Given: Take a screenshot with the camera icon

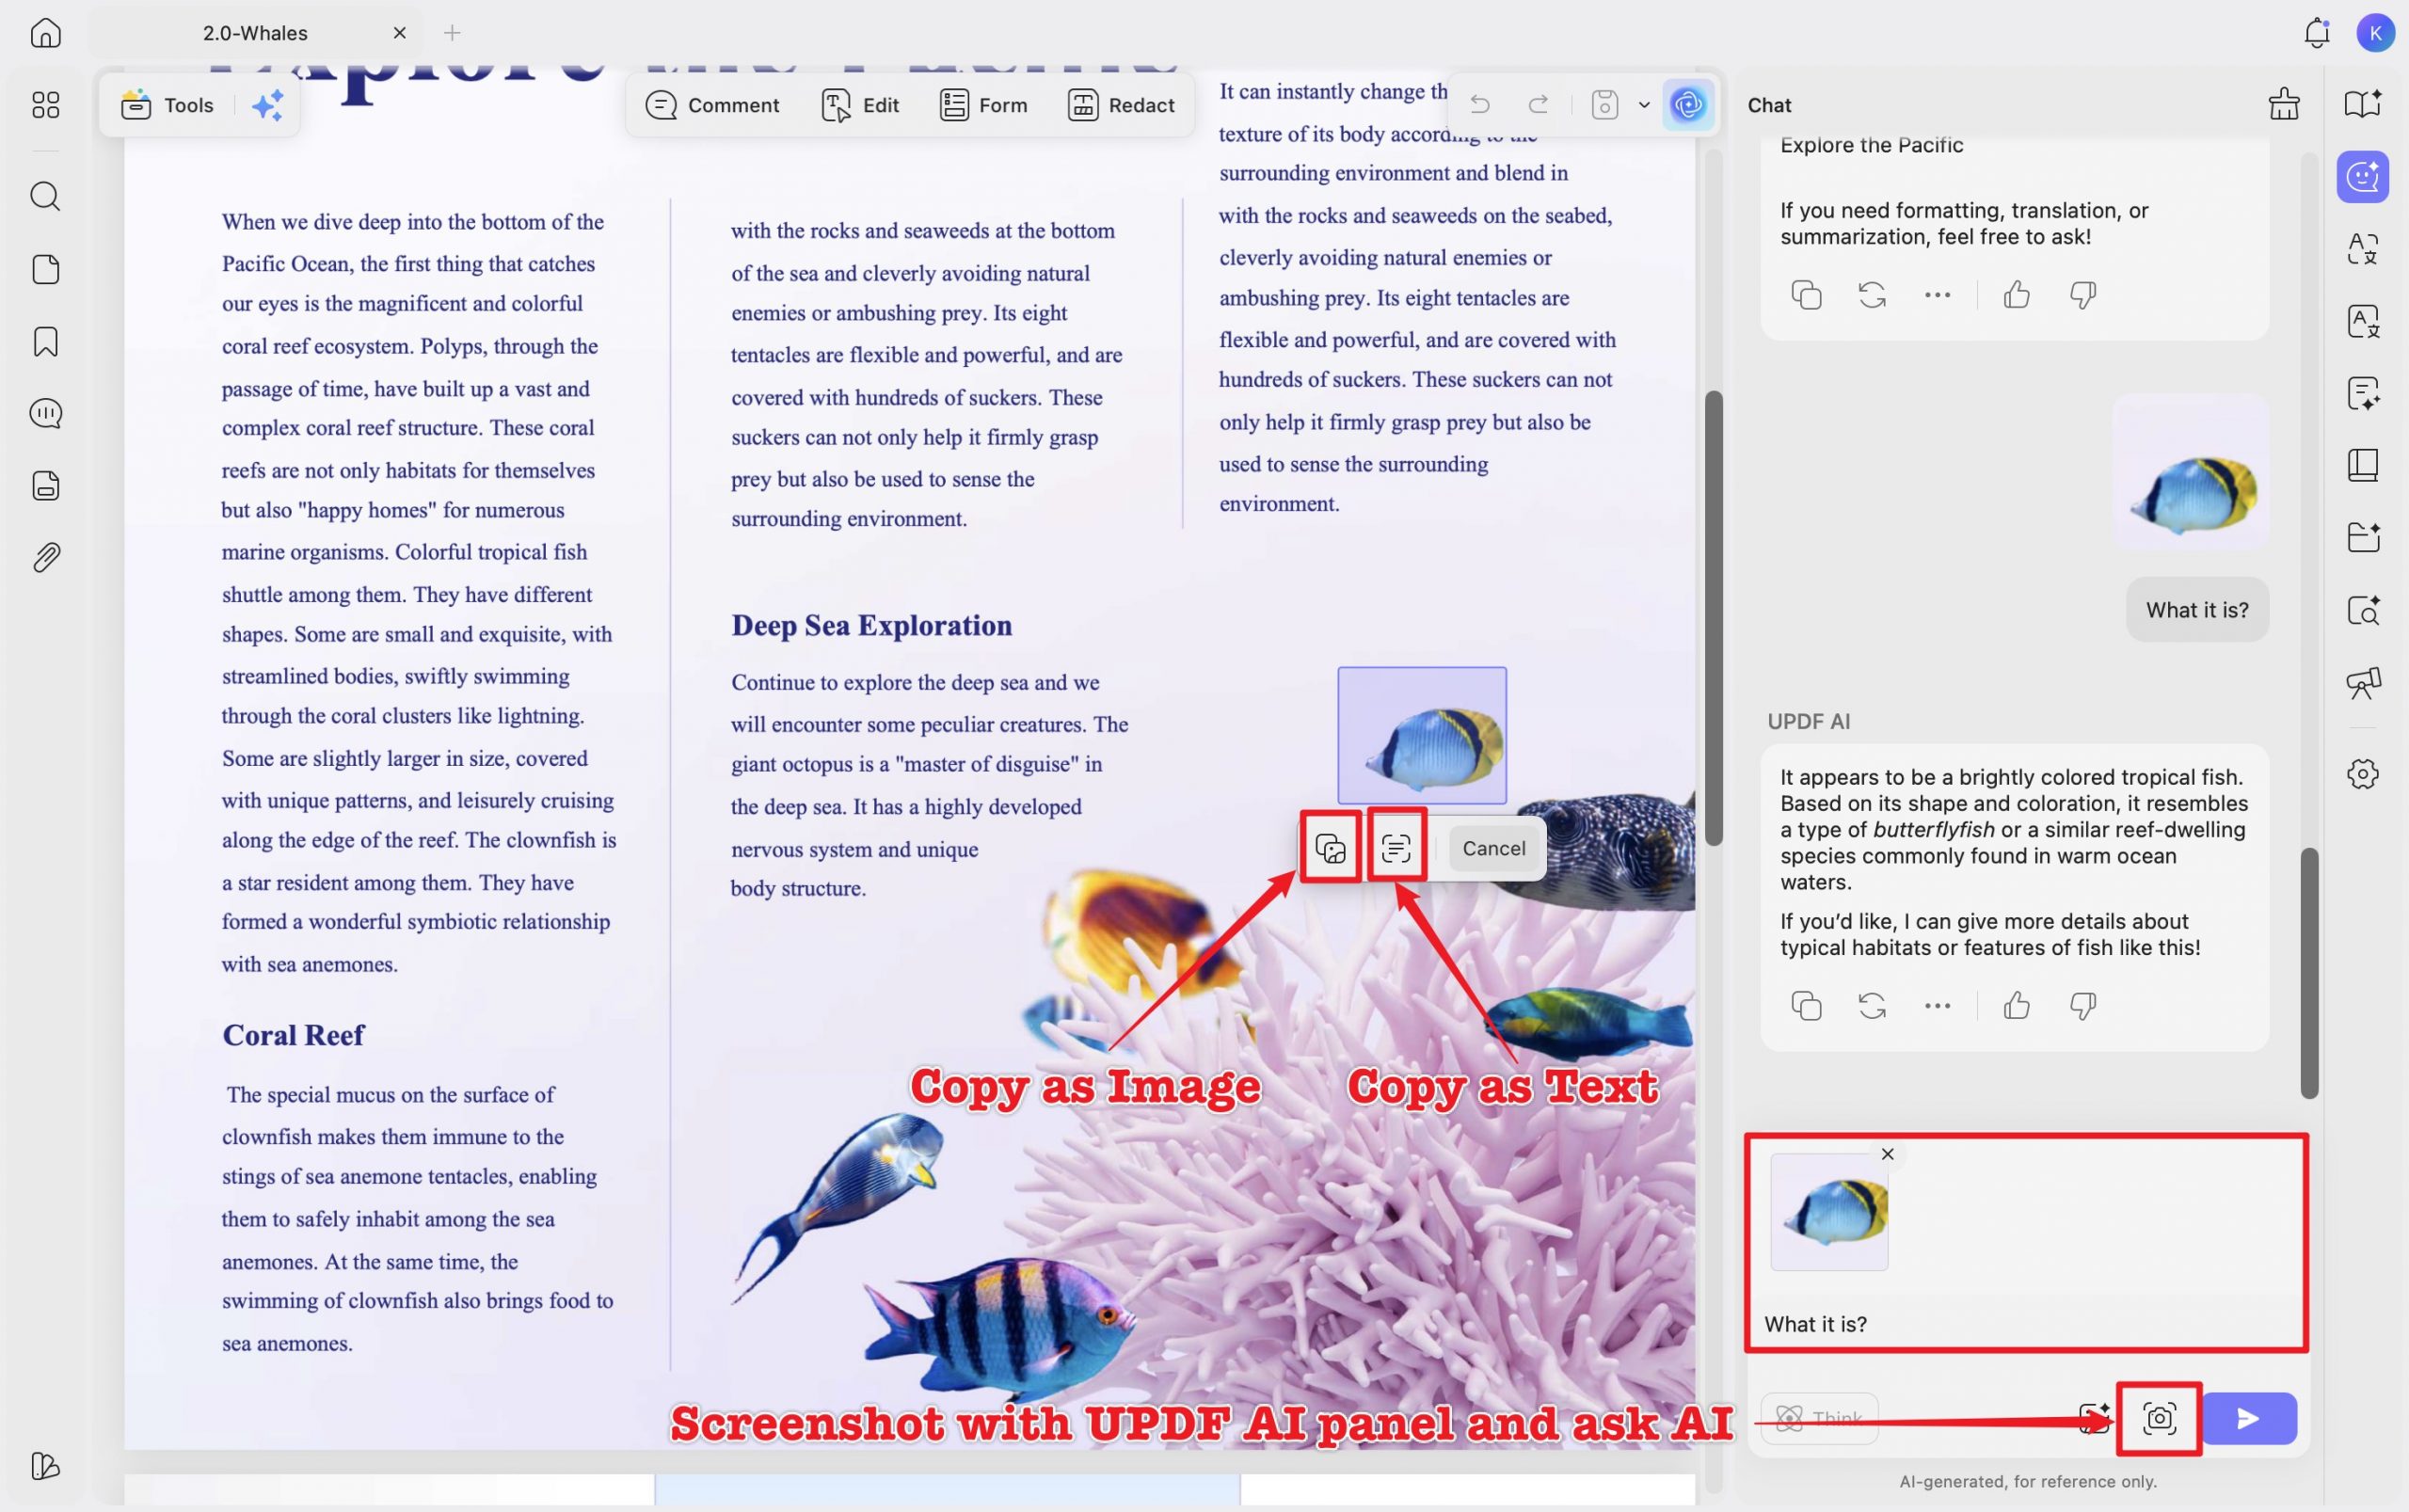Looking at the screenshot, I should pyautogui.click(x=2159, y=1418).
